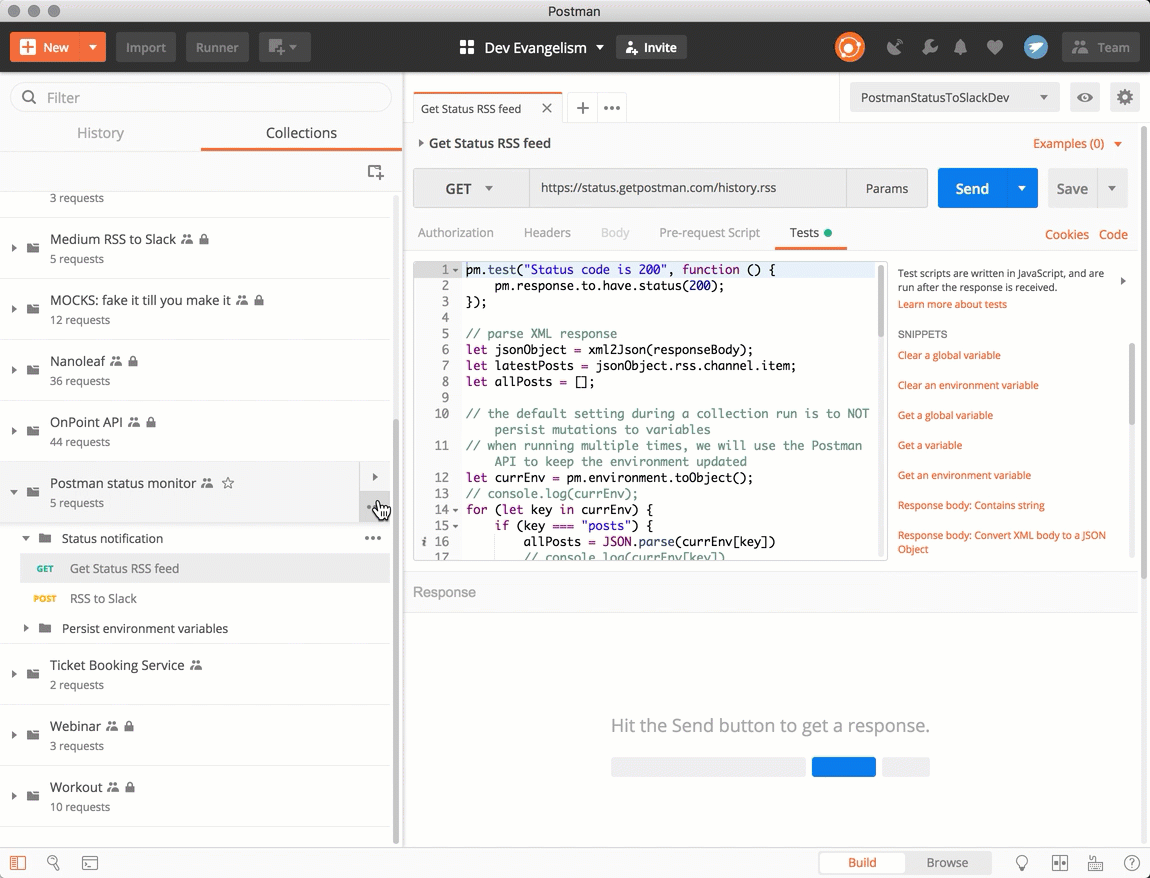
Task: Open the user avatar menu
Action: coord(1036,48)
